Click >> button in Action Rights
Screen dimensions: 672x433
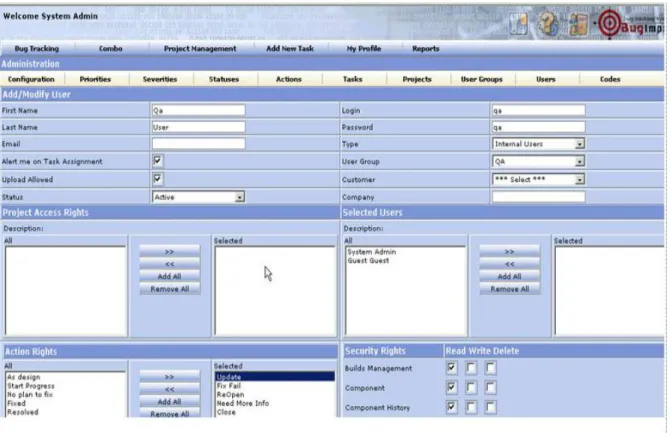coord(169,377)
